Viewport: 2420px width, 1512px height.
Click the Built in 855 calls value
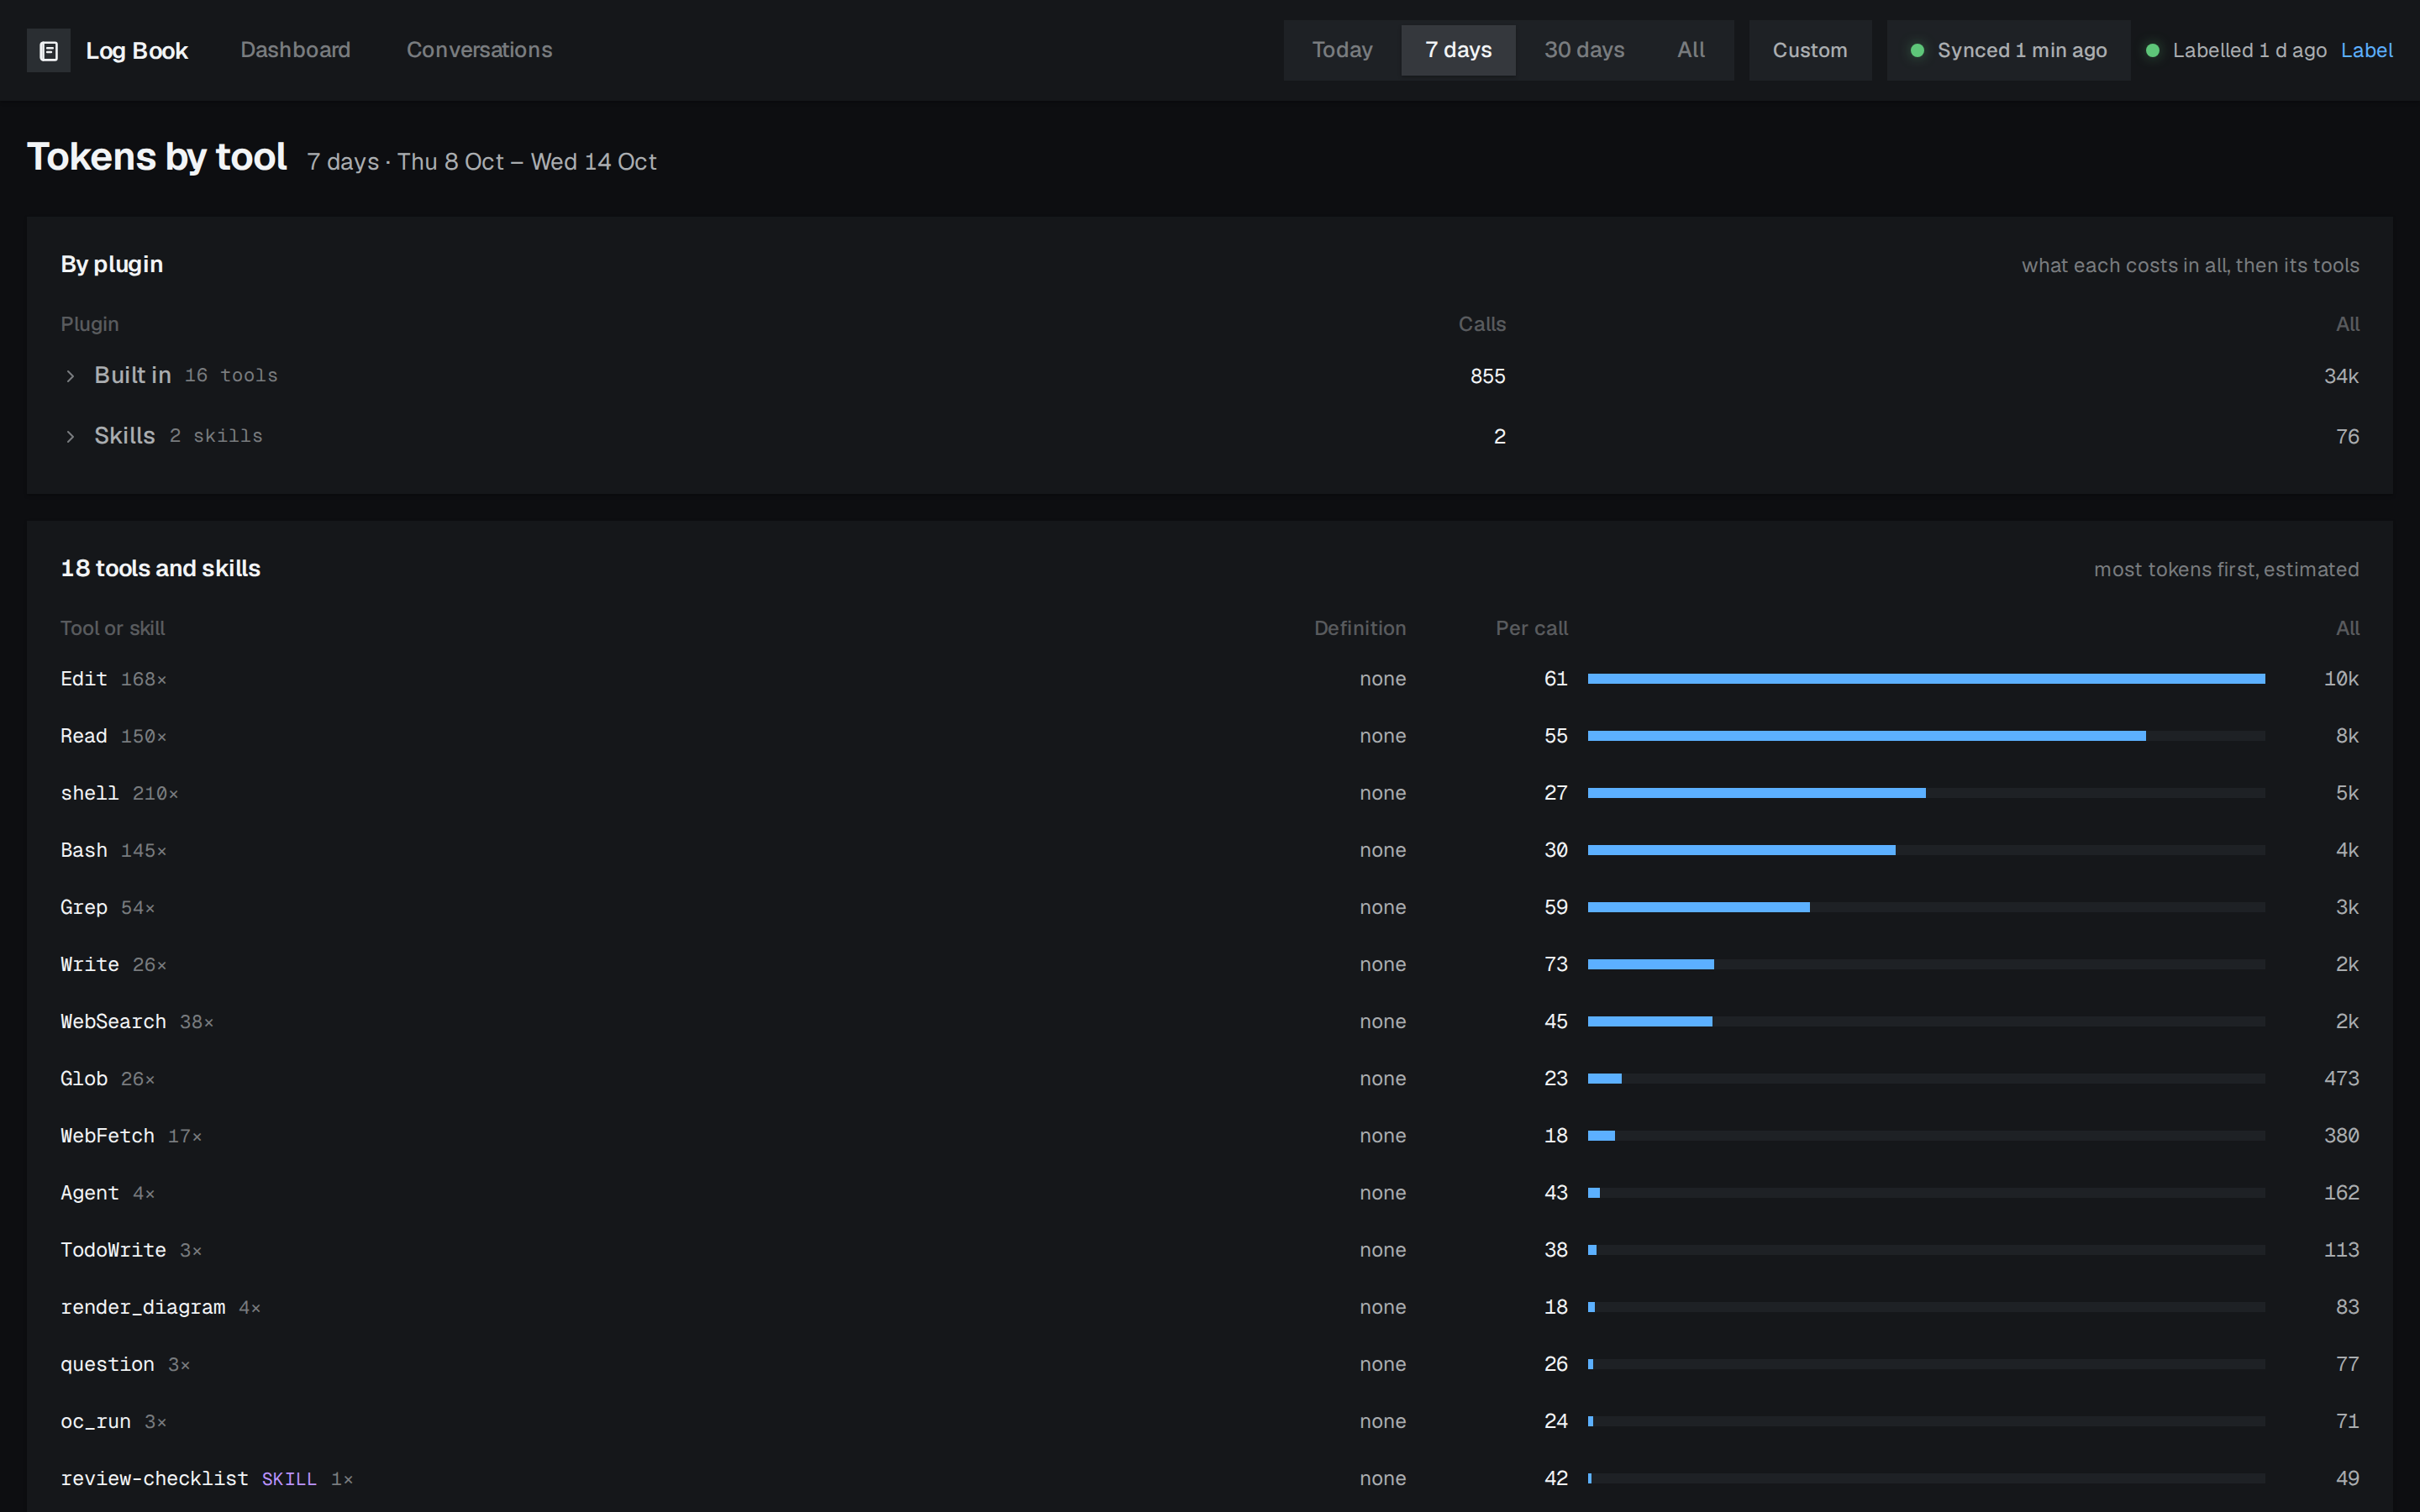tap(1487, 376)
